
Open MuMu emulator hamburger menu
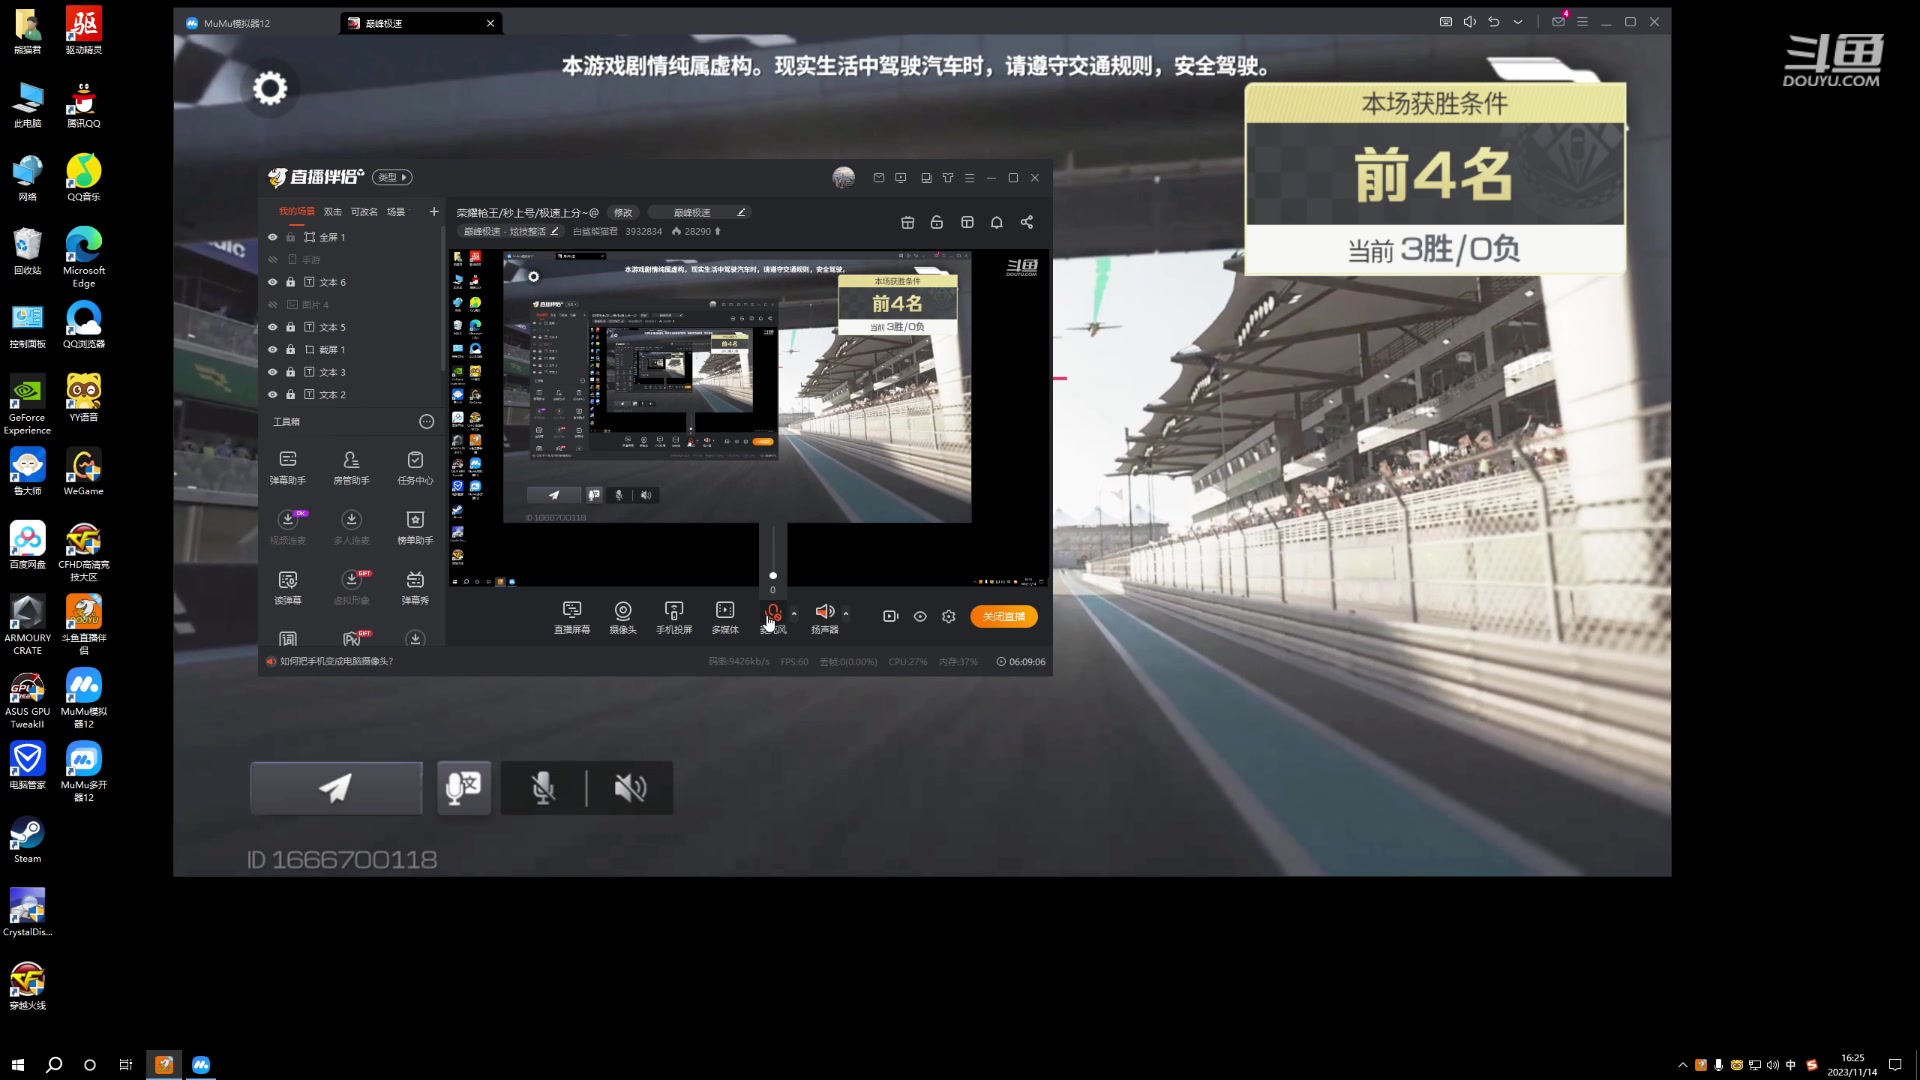(1582, 22)
